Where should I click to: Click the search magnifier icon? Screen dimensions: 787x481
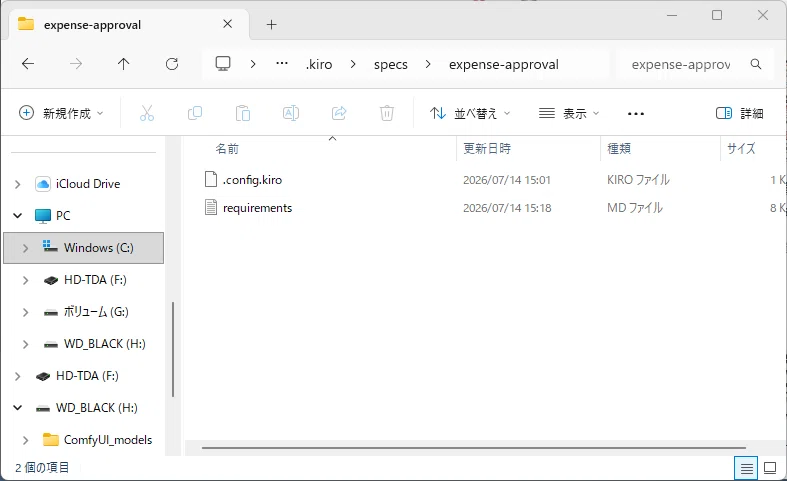[x=756, y=64]
